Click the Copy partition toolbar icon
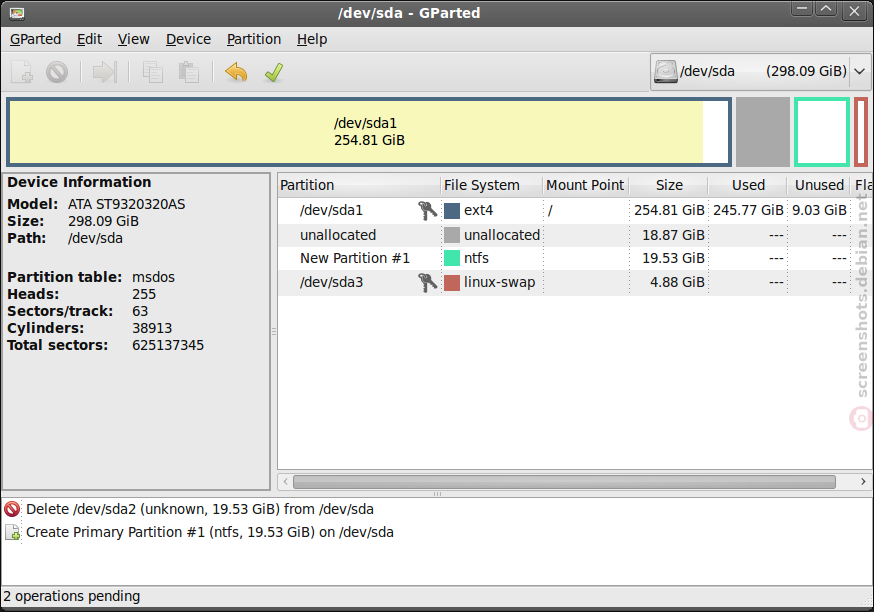The image size is (874, 612). click(153, 72)
